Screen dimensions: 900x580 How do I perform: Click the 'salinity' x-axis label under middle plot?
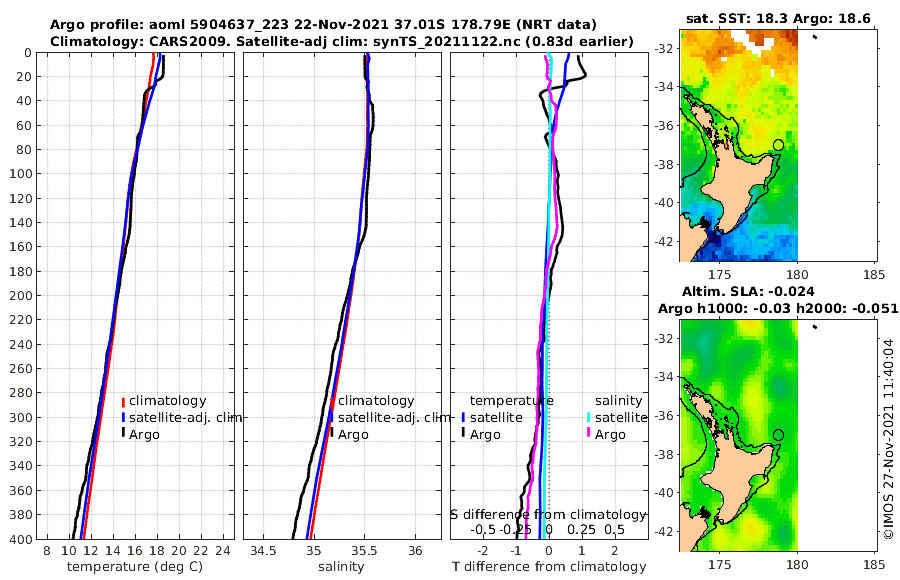[x=341, y=567]
